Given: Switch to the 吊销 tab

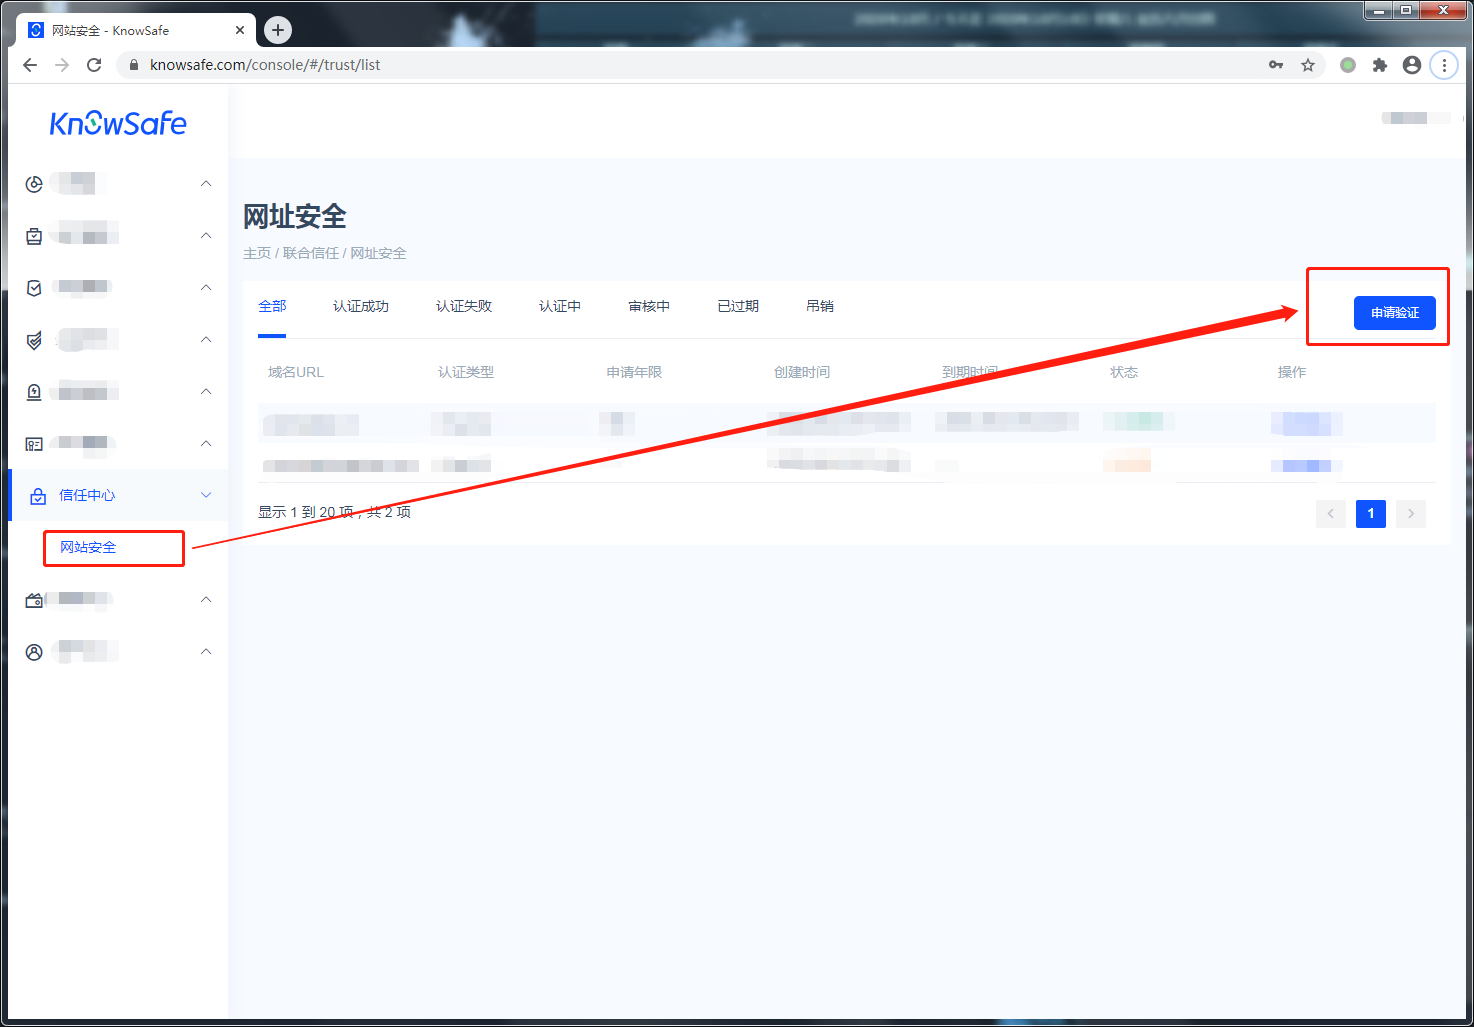Looking at the screenshot, I should [820, 306].
